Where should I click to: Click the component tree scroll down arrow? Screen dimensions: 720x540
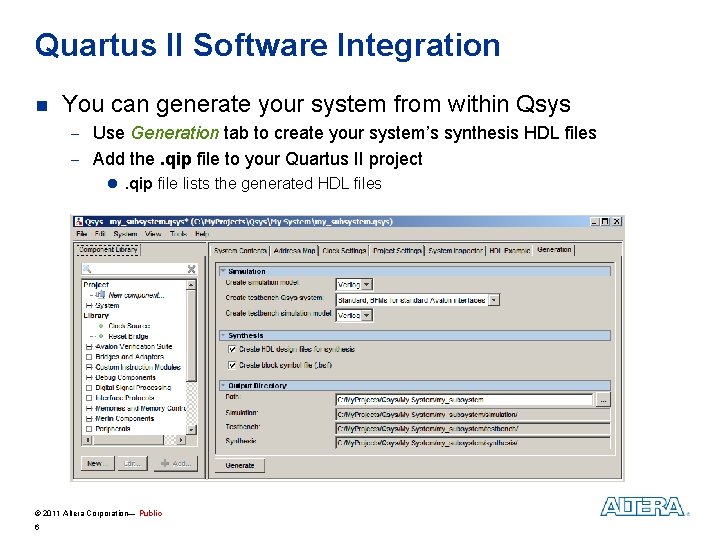click(191, 430)
